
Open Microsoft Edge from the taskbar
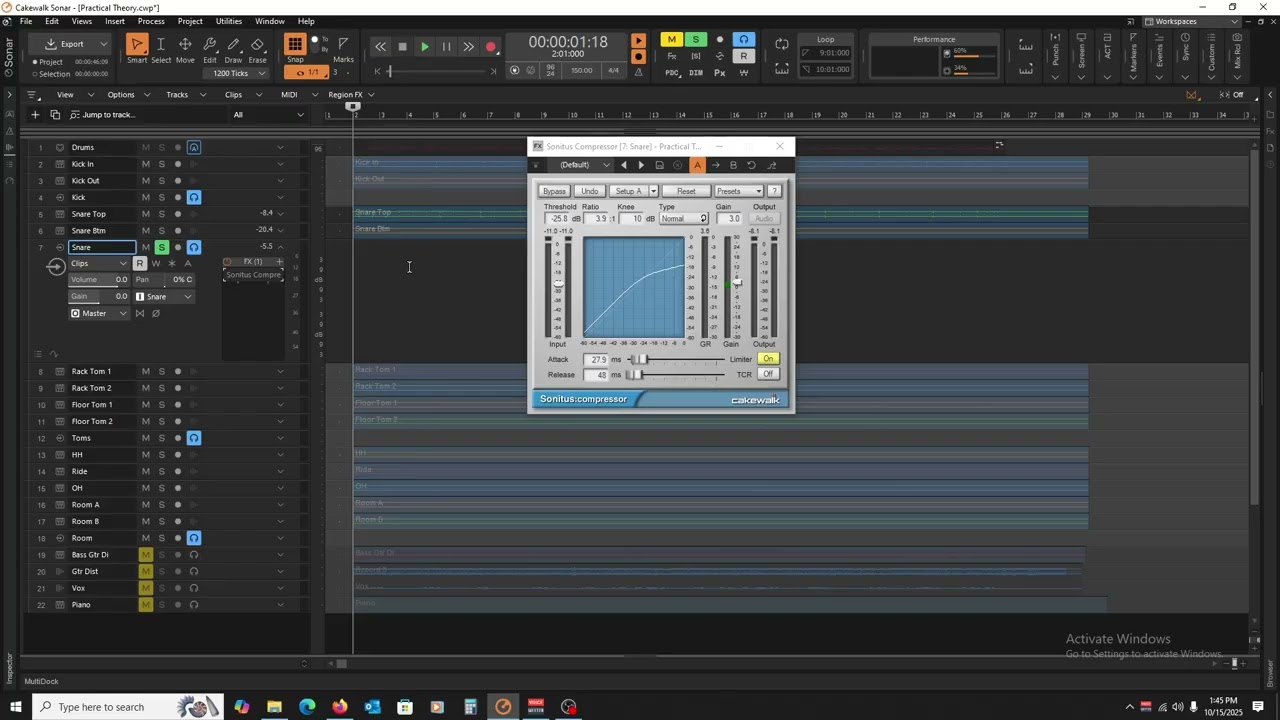(307, 707)
